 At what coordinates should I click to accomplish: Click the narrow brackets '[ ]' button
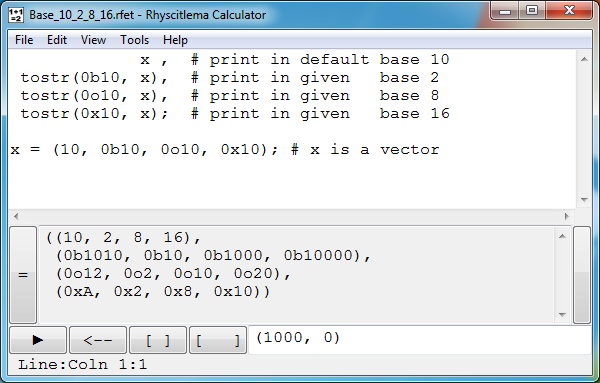tap(158, 340)
